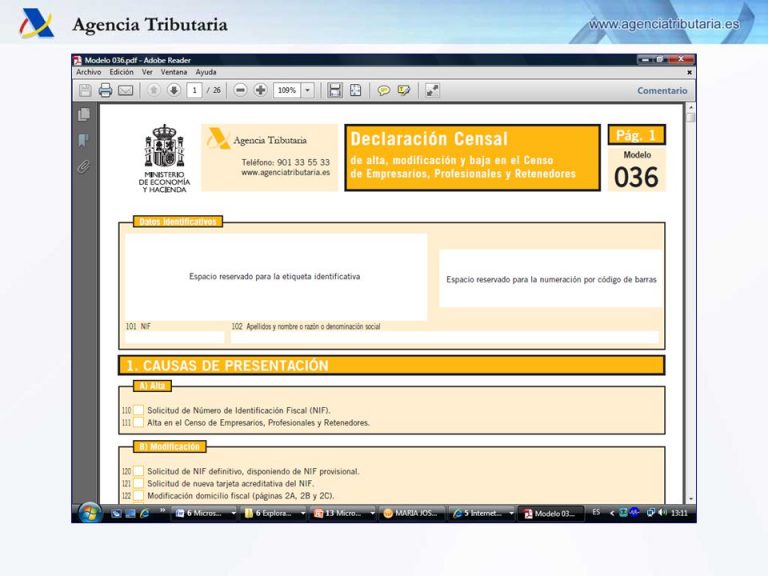Click the print icon in the toolbar
This screenshot has width=768, height=576.
tap(105, 90)
